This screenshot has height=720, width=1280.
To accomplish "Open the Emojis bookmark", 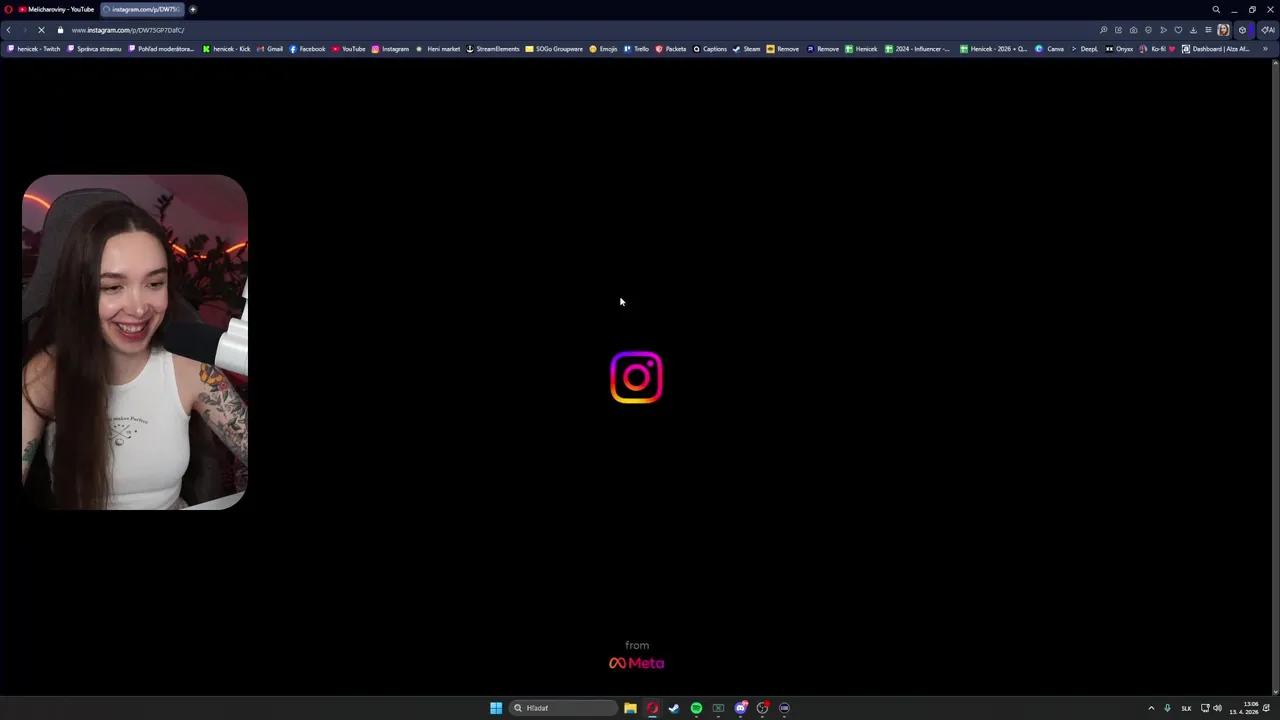I will (603, 49).
